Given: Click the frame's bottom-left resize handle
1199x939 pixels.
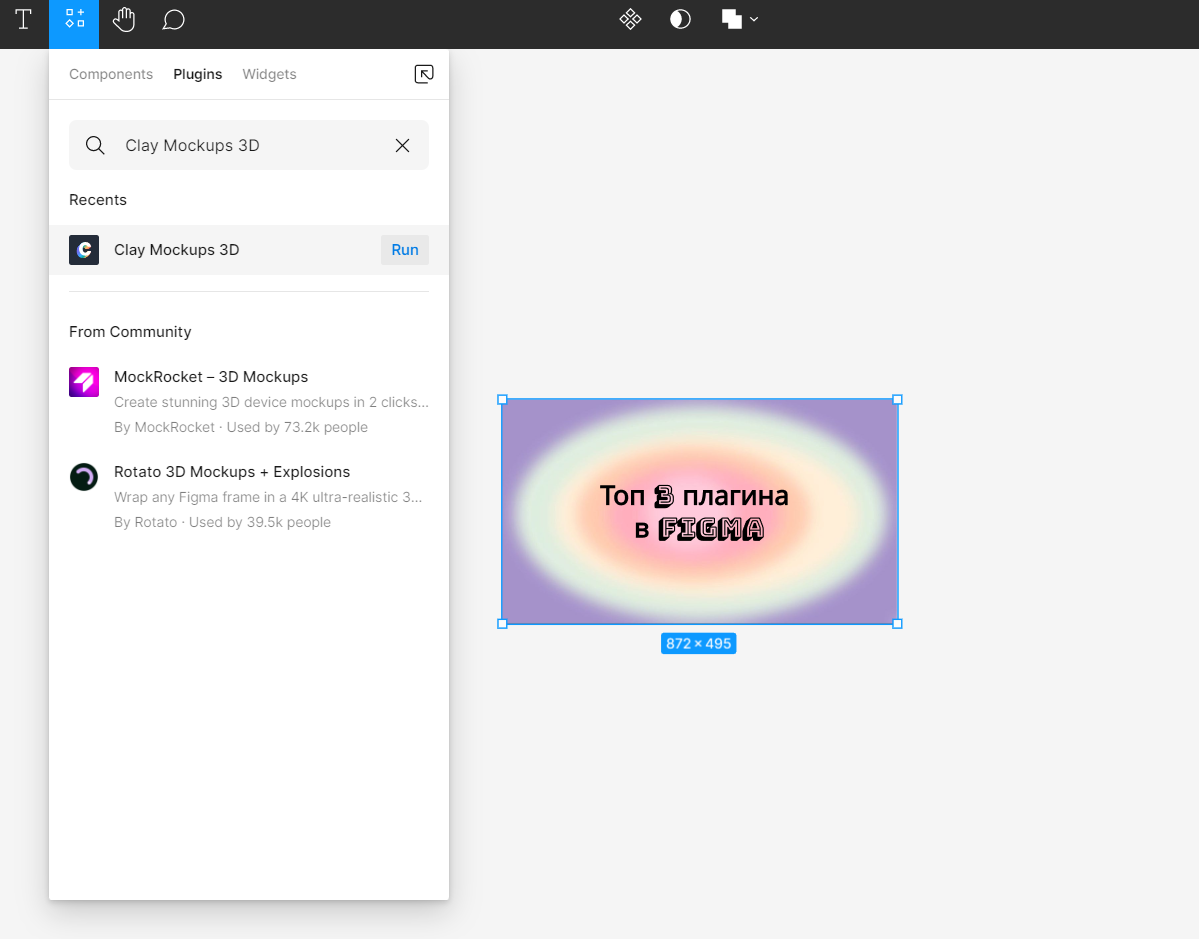Looking at the screenshot, I should tap(502, 624).
